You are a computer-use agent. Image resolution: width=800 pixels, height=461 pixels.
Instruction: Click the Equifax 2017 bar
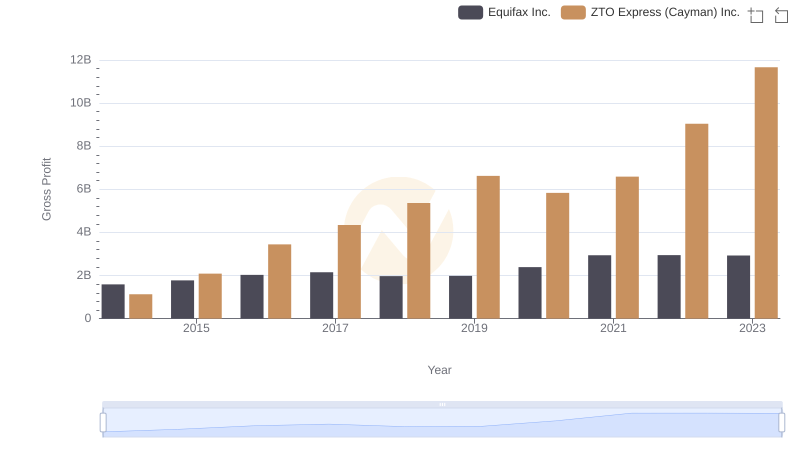click(321, 295)
